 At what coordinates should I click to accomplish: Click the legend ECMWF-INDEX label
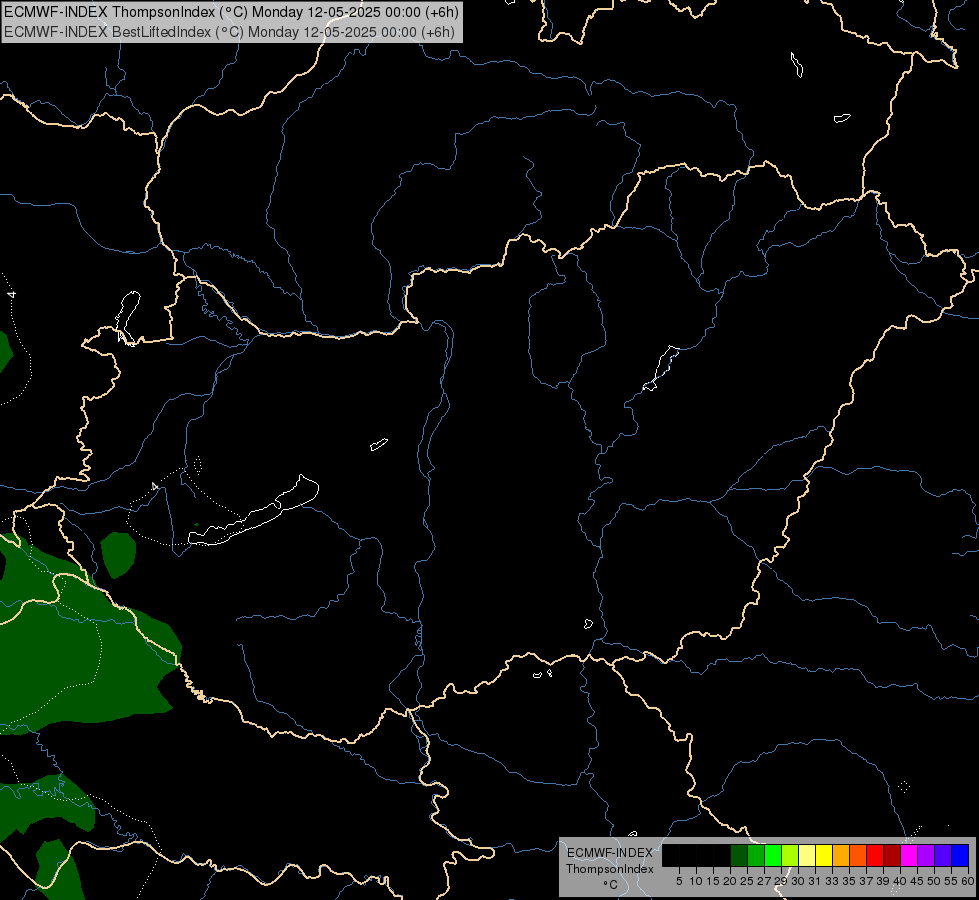click(x=610, y=853)
